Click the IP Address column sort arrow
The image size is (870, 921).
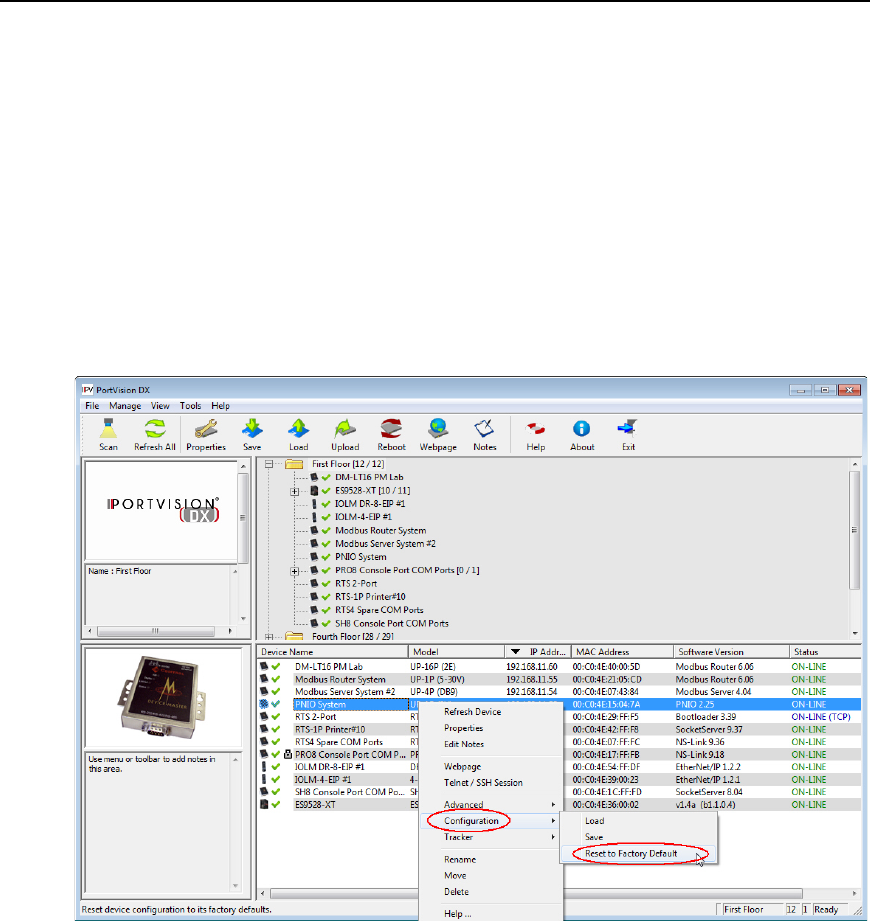515,651
